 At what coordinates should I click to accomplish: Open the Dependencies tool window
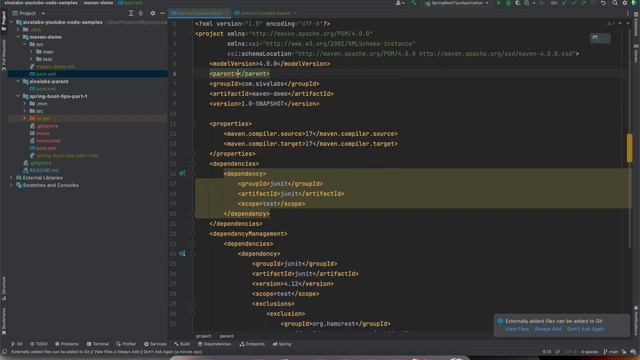tap(214, 344)
